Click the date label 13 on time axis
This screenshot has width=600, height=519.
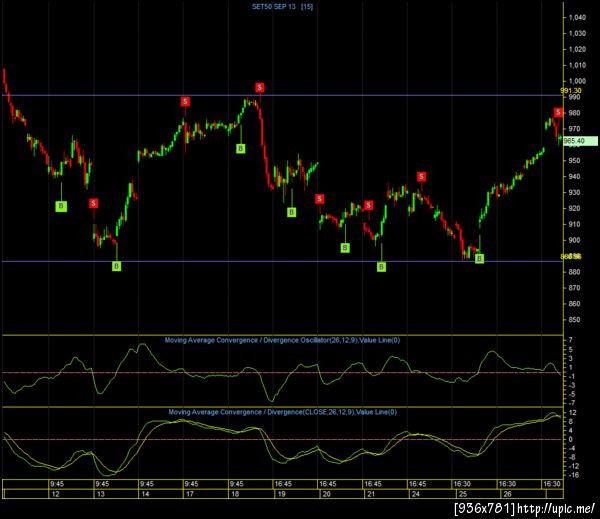tap(101, 494)
